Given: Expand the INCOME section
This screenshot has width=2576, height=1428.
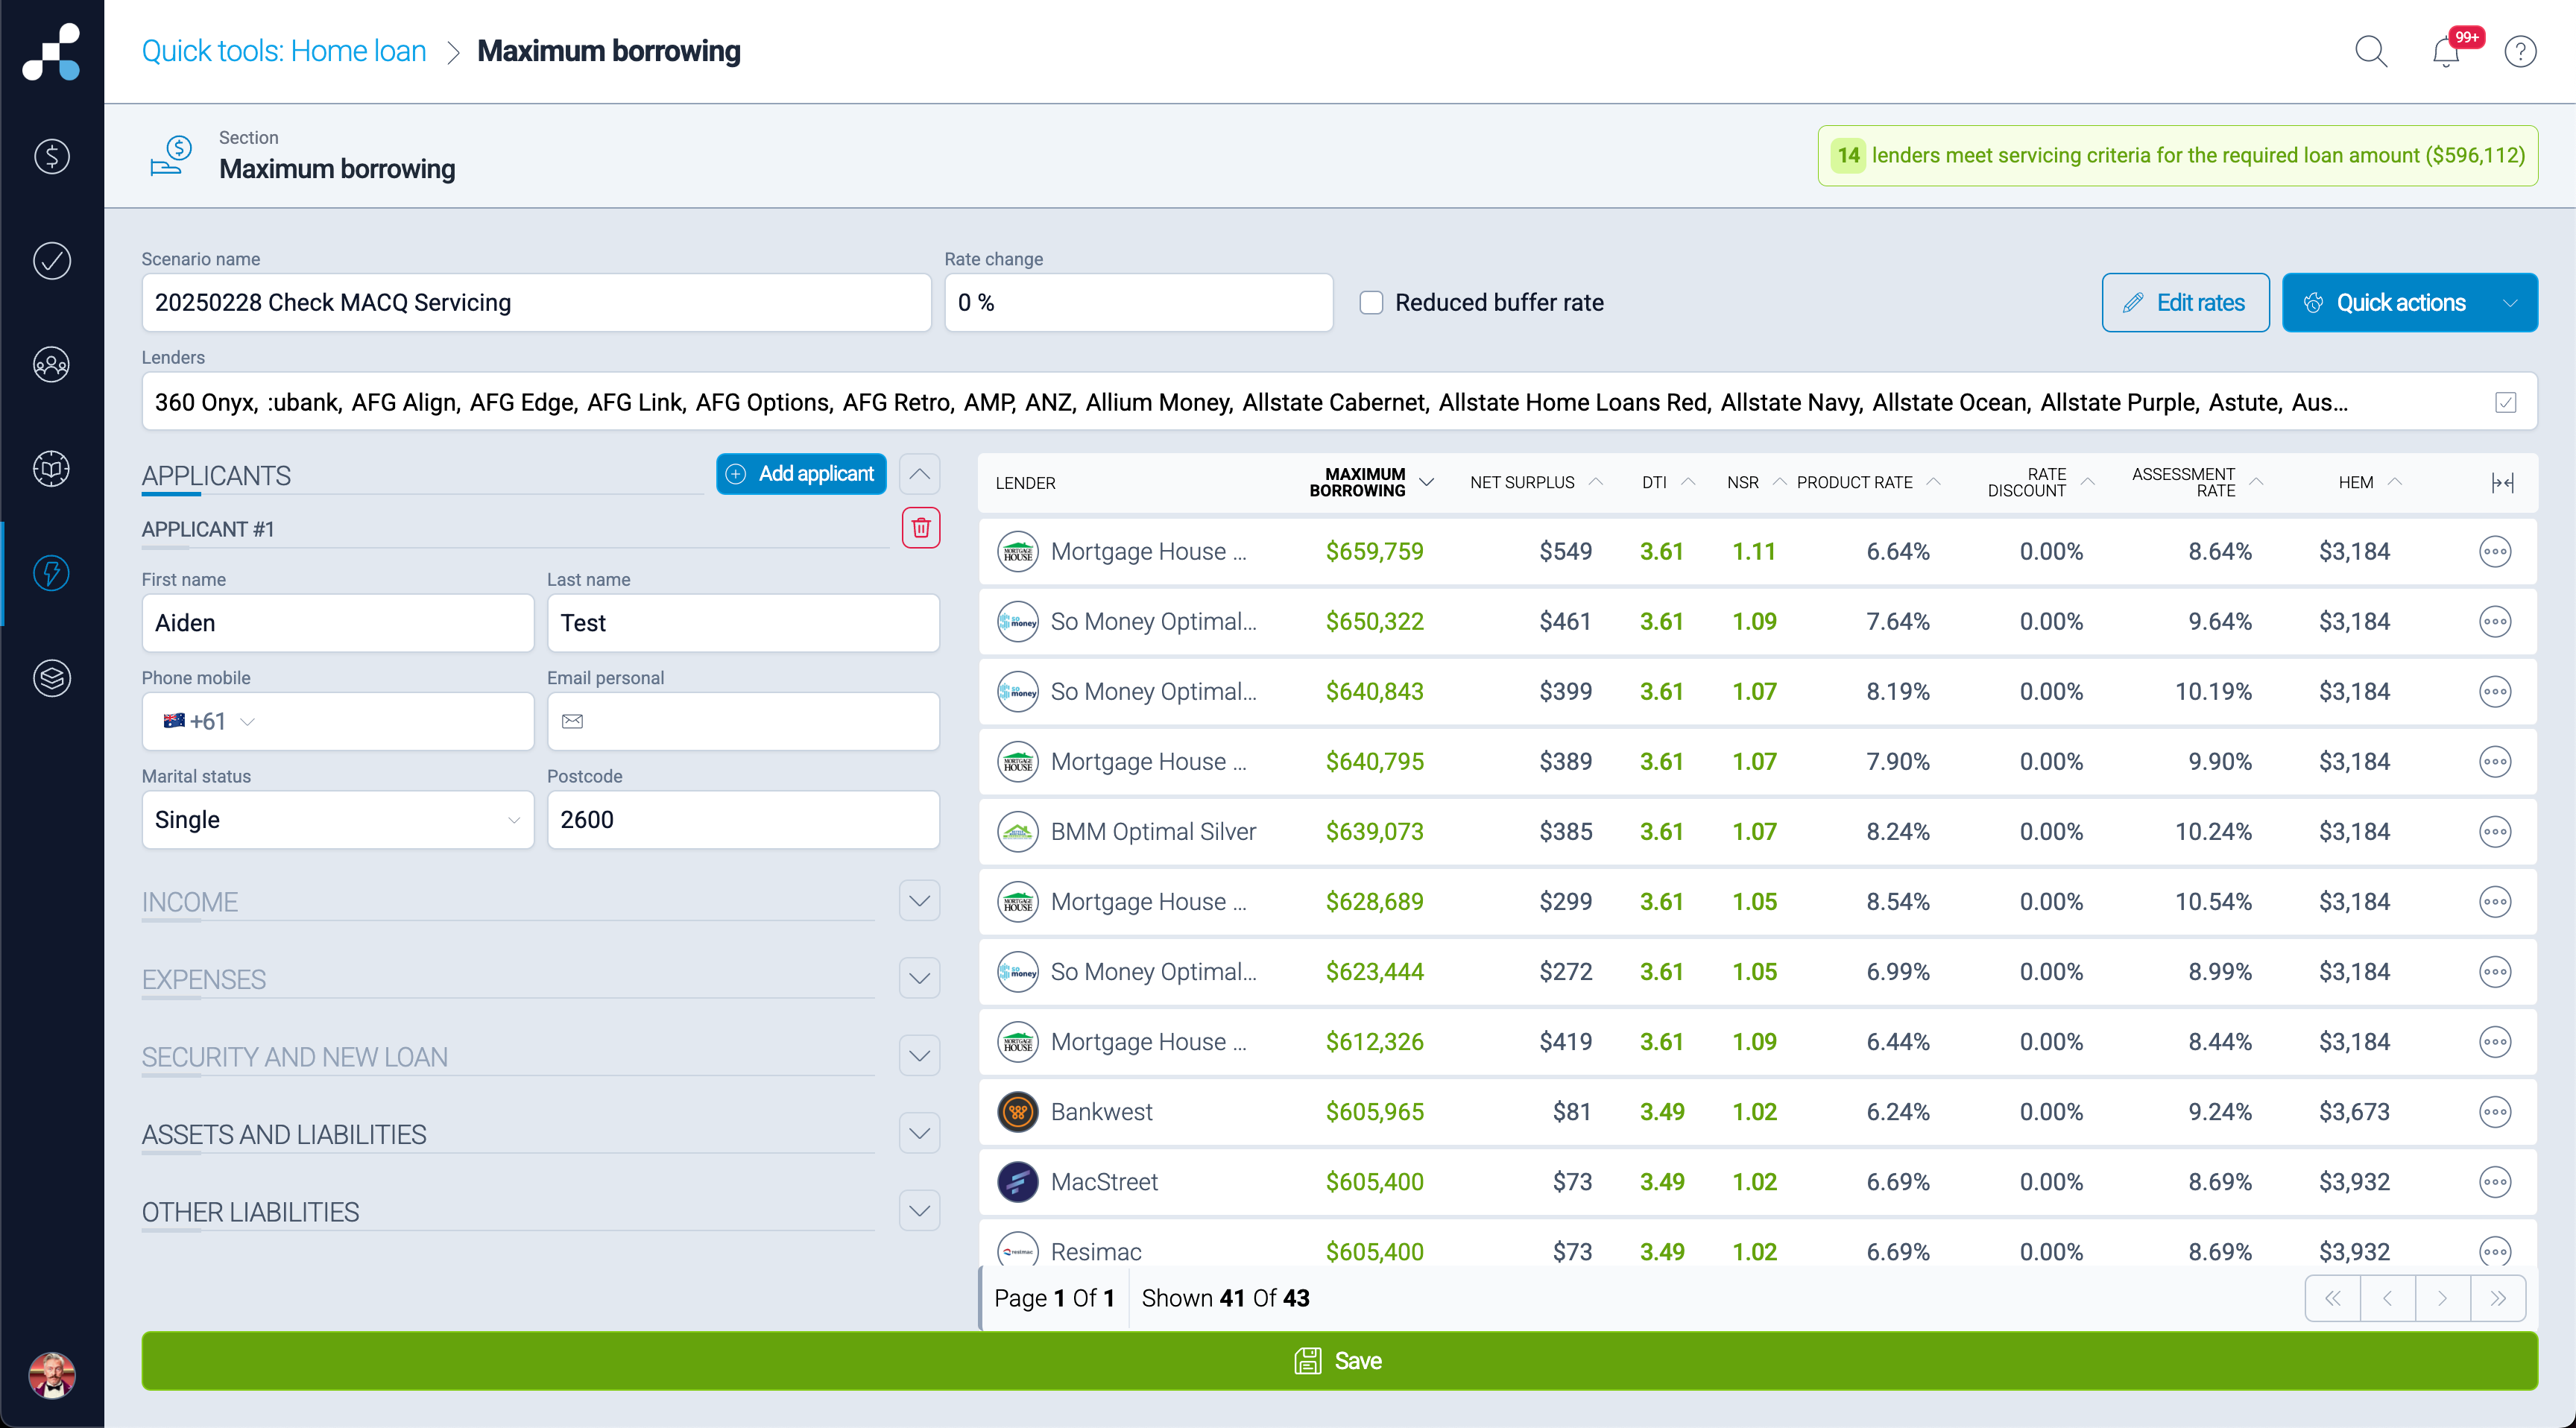Looking at the screenshot, I should [x=919, y=901].
